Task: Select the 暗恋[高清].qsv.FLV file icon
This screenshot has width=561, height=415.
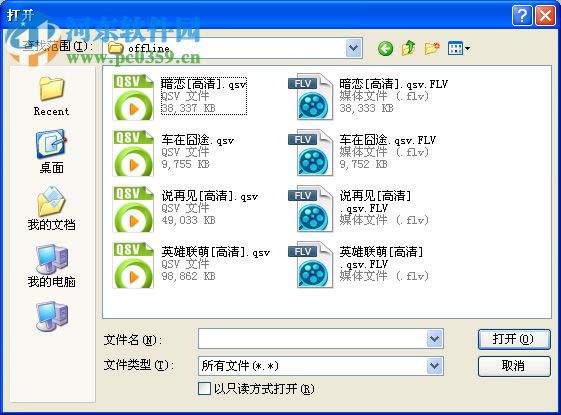Action: point(311,97)
